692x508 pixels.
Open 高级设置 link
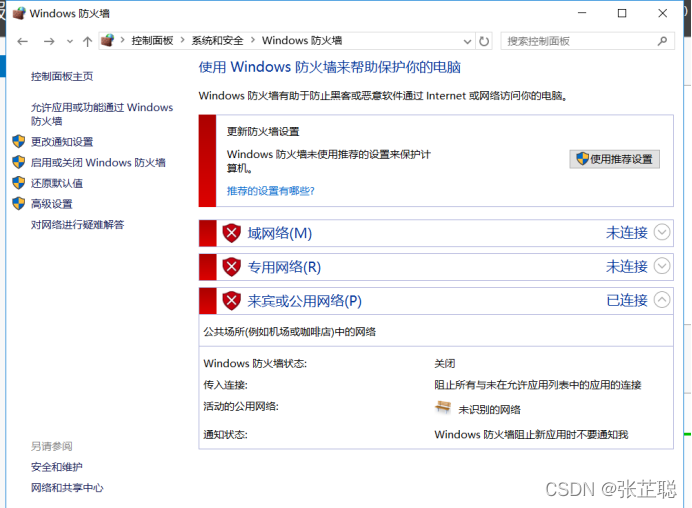52,204
